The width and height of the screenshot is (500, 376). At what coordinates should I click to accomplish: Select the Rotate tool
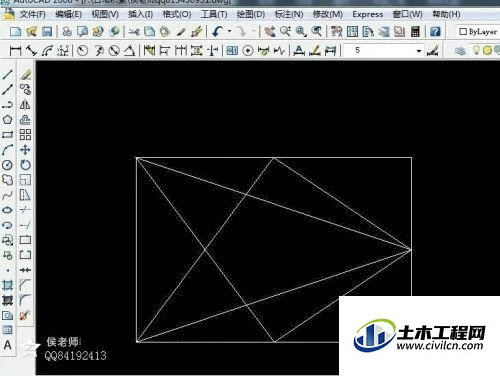pos(25,165)
